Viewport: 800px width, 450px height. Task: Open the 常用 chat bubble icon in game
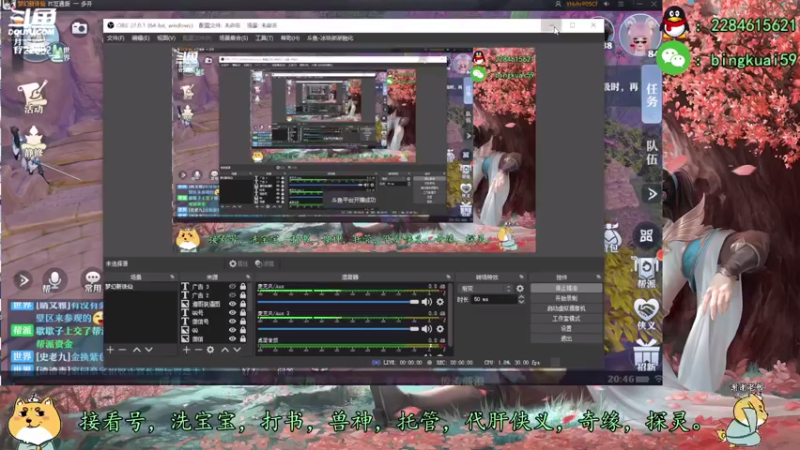pos(92,280)
